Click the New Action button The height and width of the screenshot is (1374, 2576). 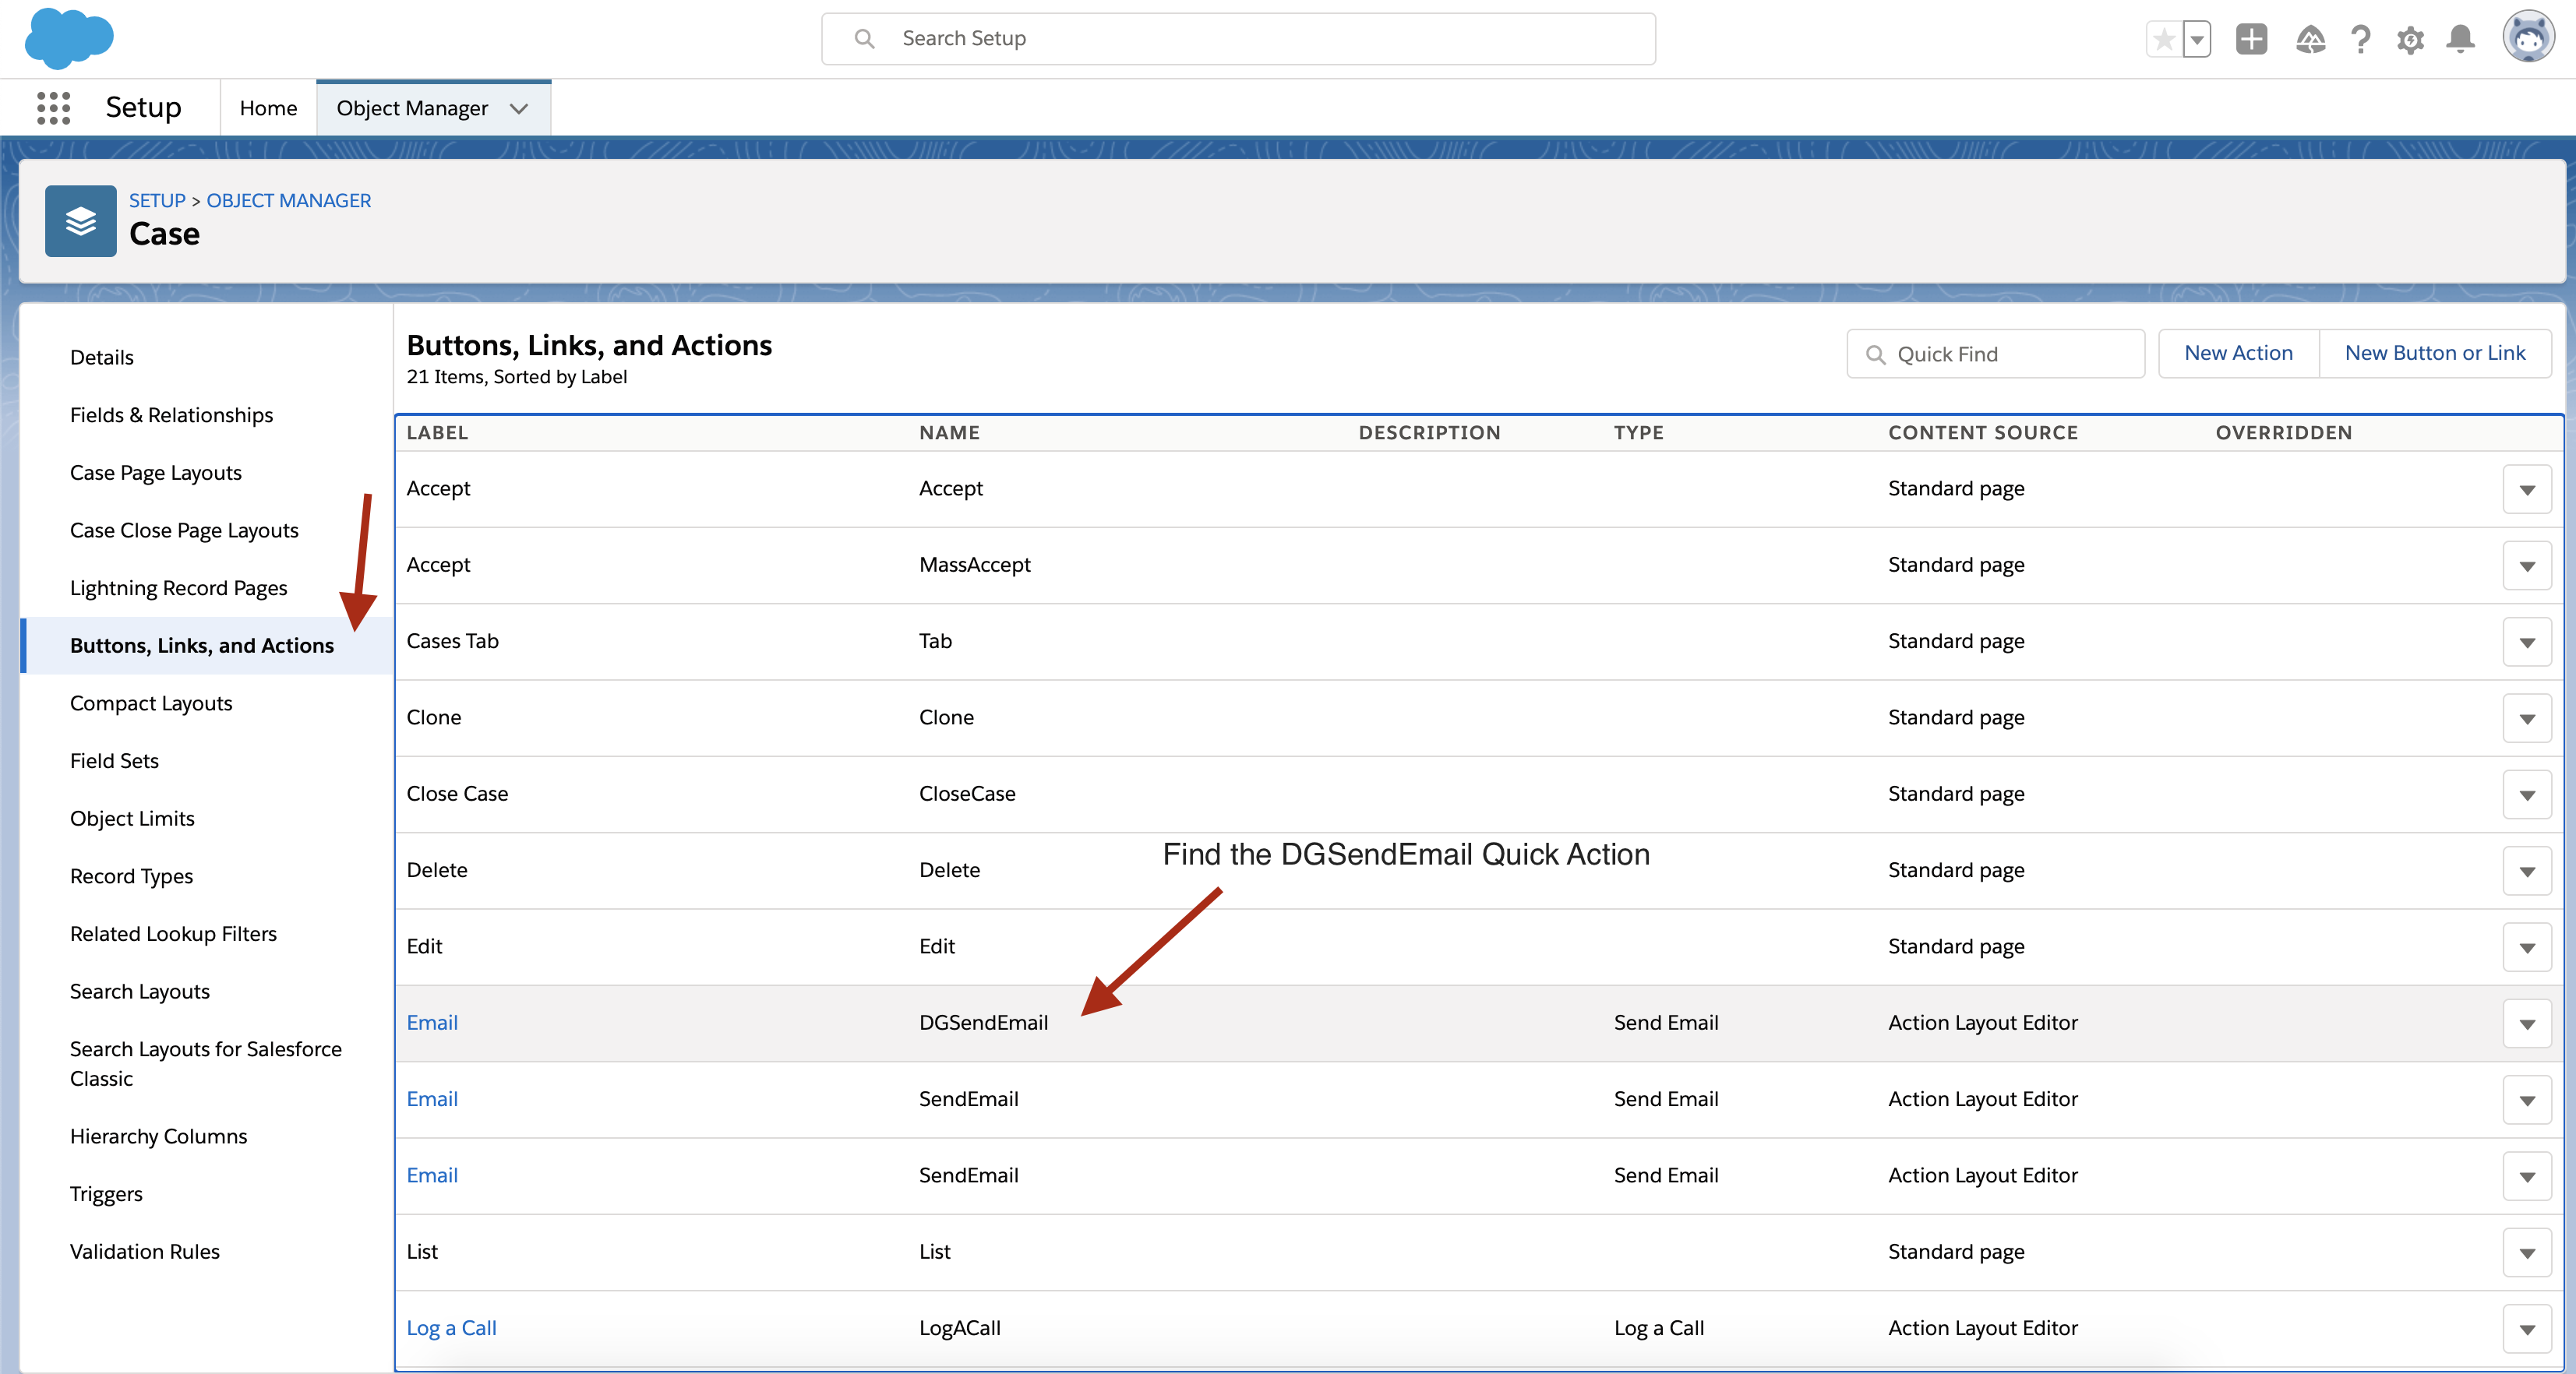[x=2238, y=353]
